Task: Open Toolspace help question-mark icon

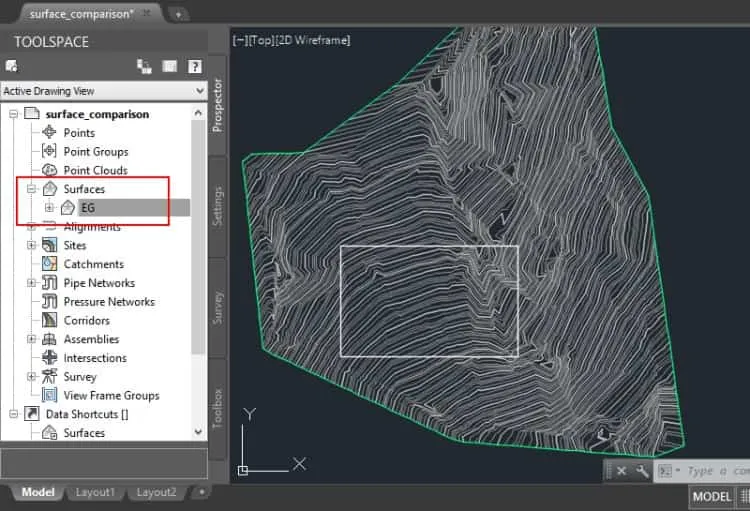Action: 195,66
